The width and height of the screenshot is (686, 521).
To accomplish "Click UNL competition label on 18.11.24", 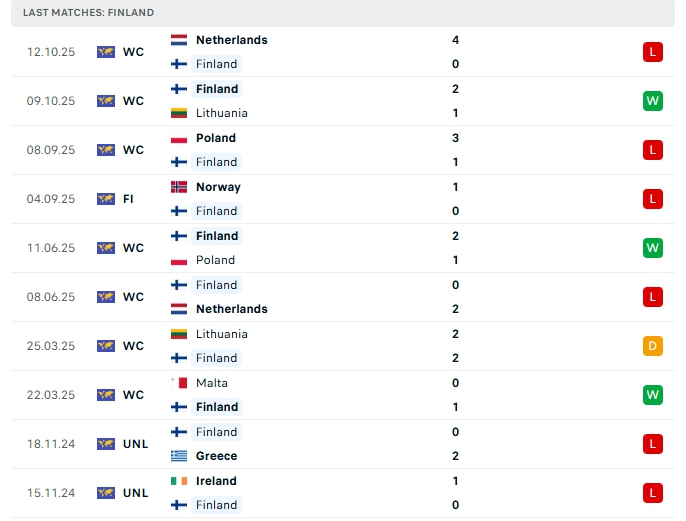I will point(136,444).
